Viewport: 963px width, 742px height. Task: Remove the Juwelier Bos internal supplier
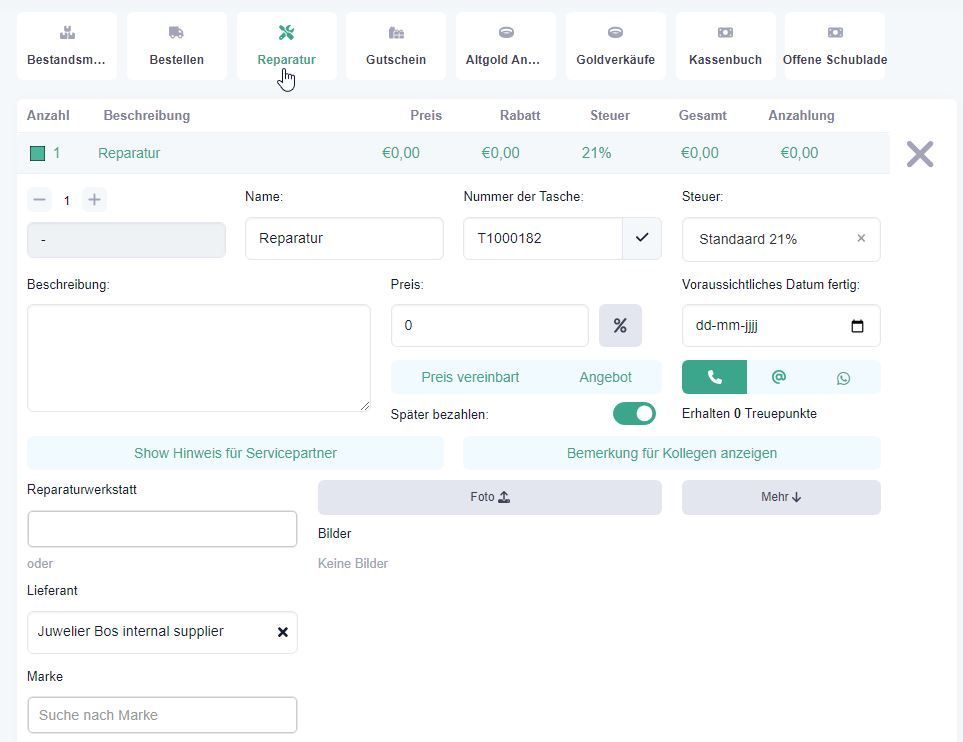[283, 632]
